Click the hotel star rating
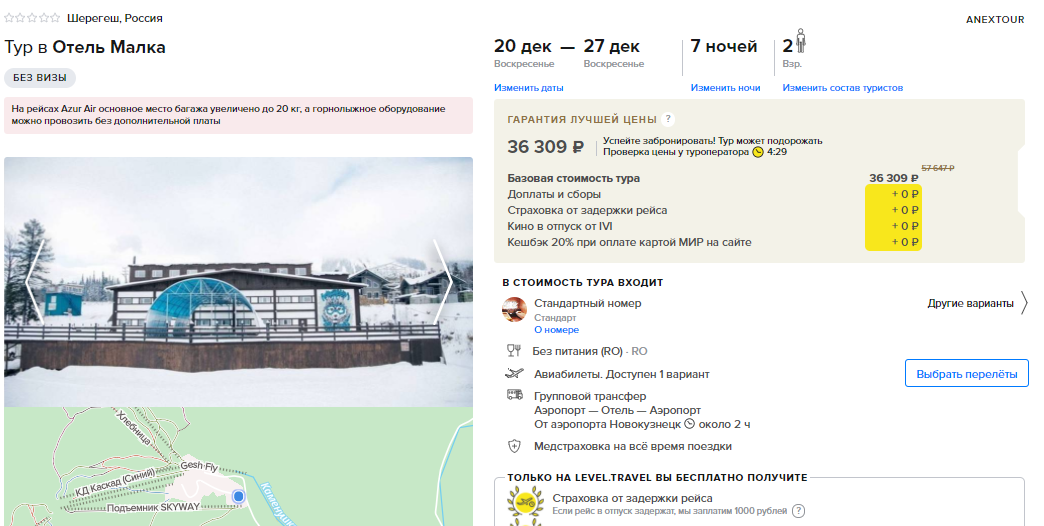1044x526 pixels. 32,18
